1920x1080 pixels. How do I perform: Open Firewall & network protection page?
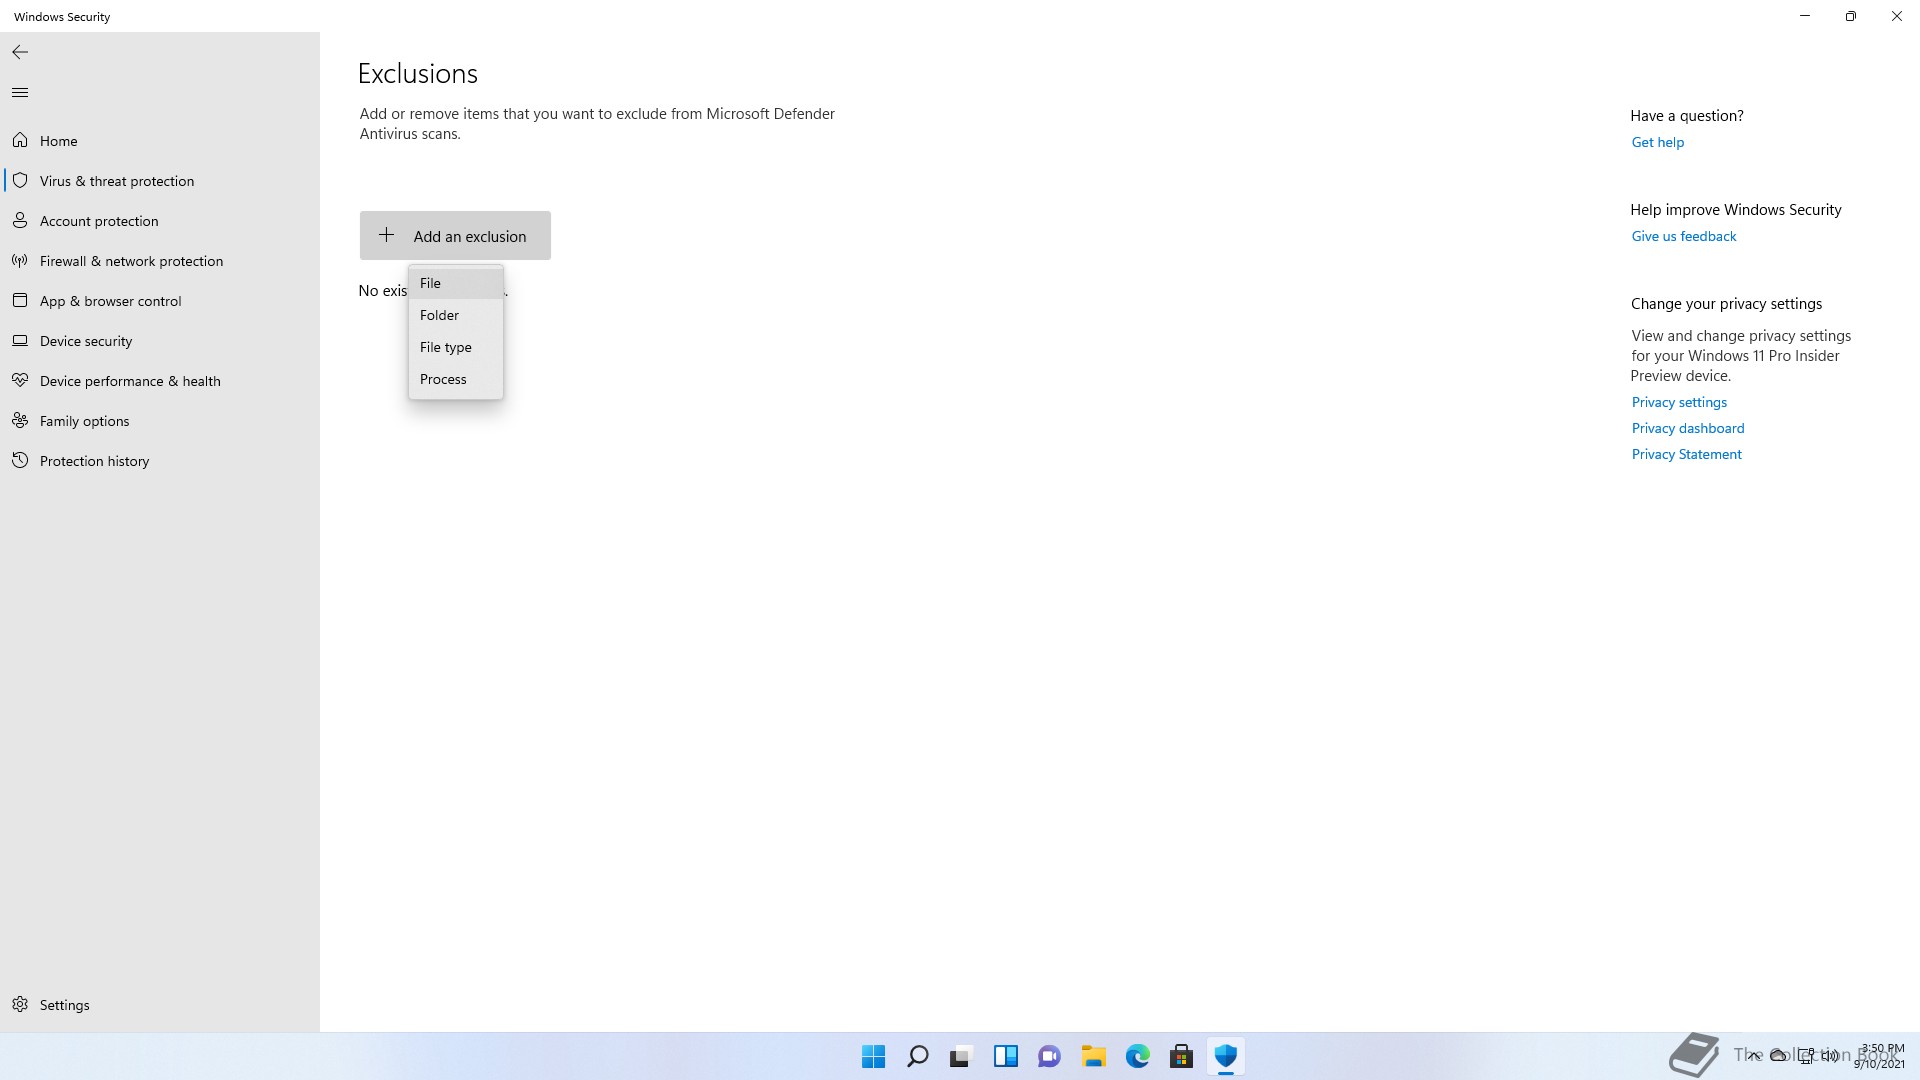tap(160, 261)
